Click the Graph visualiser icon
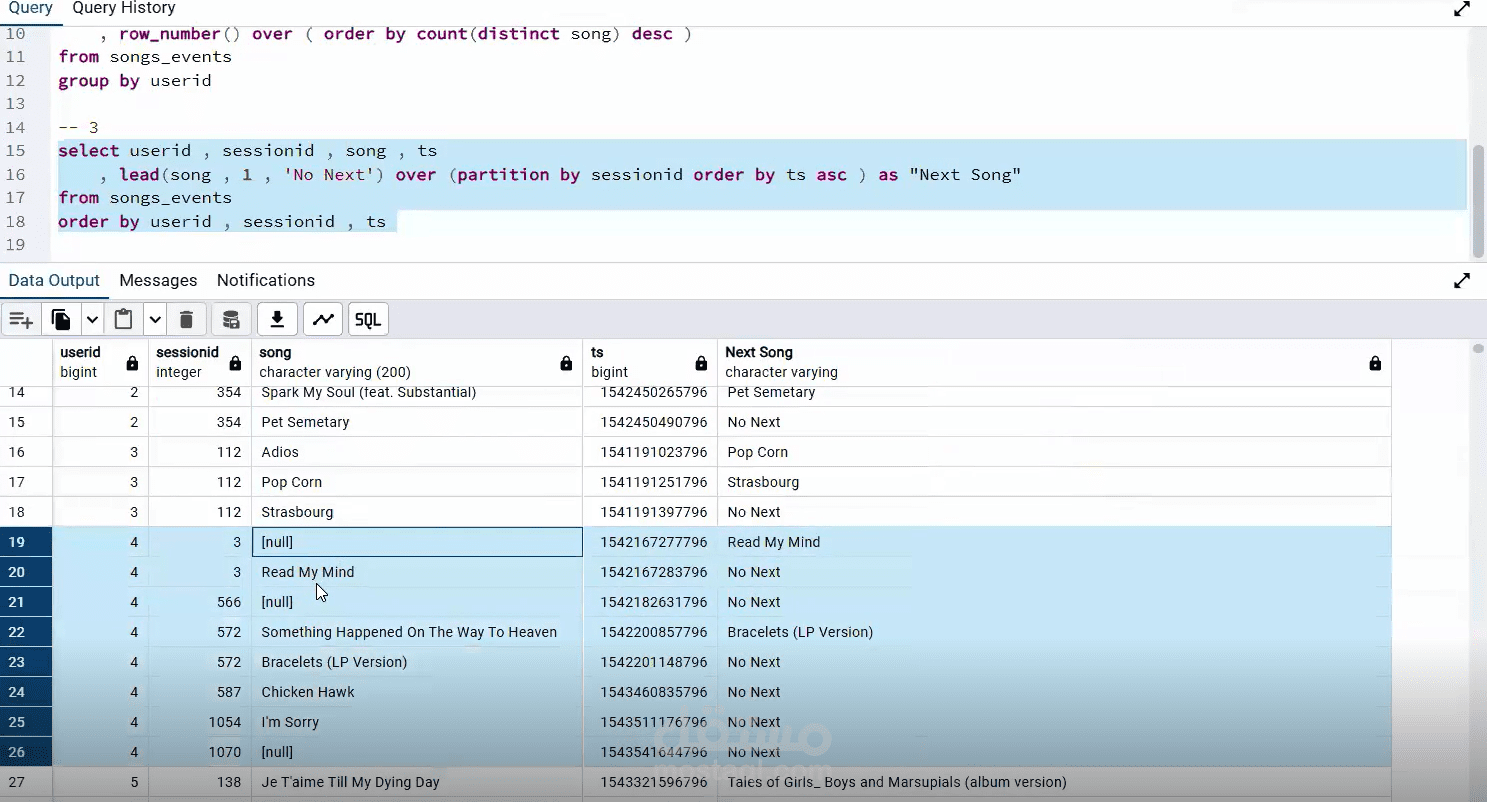This screenshot has height=802, width=1487. 323,320
